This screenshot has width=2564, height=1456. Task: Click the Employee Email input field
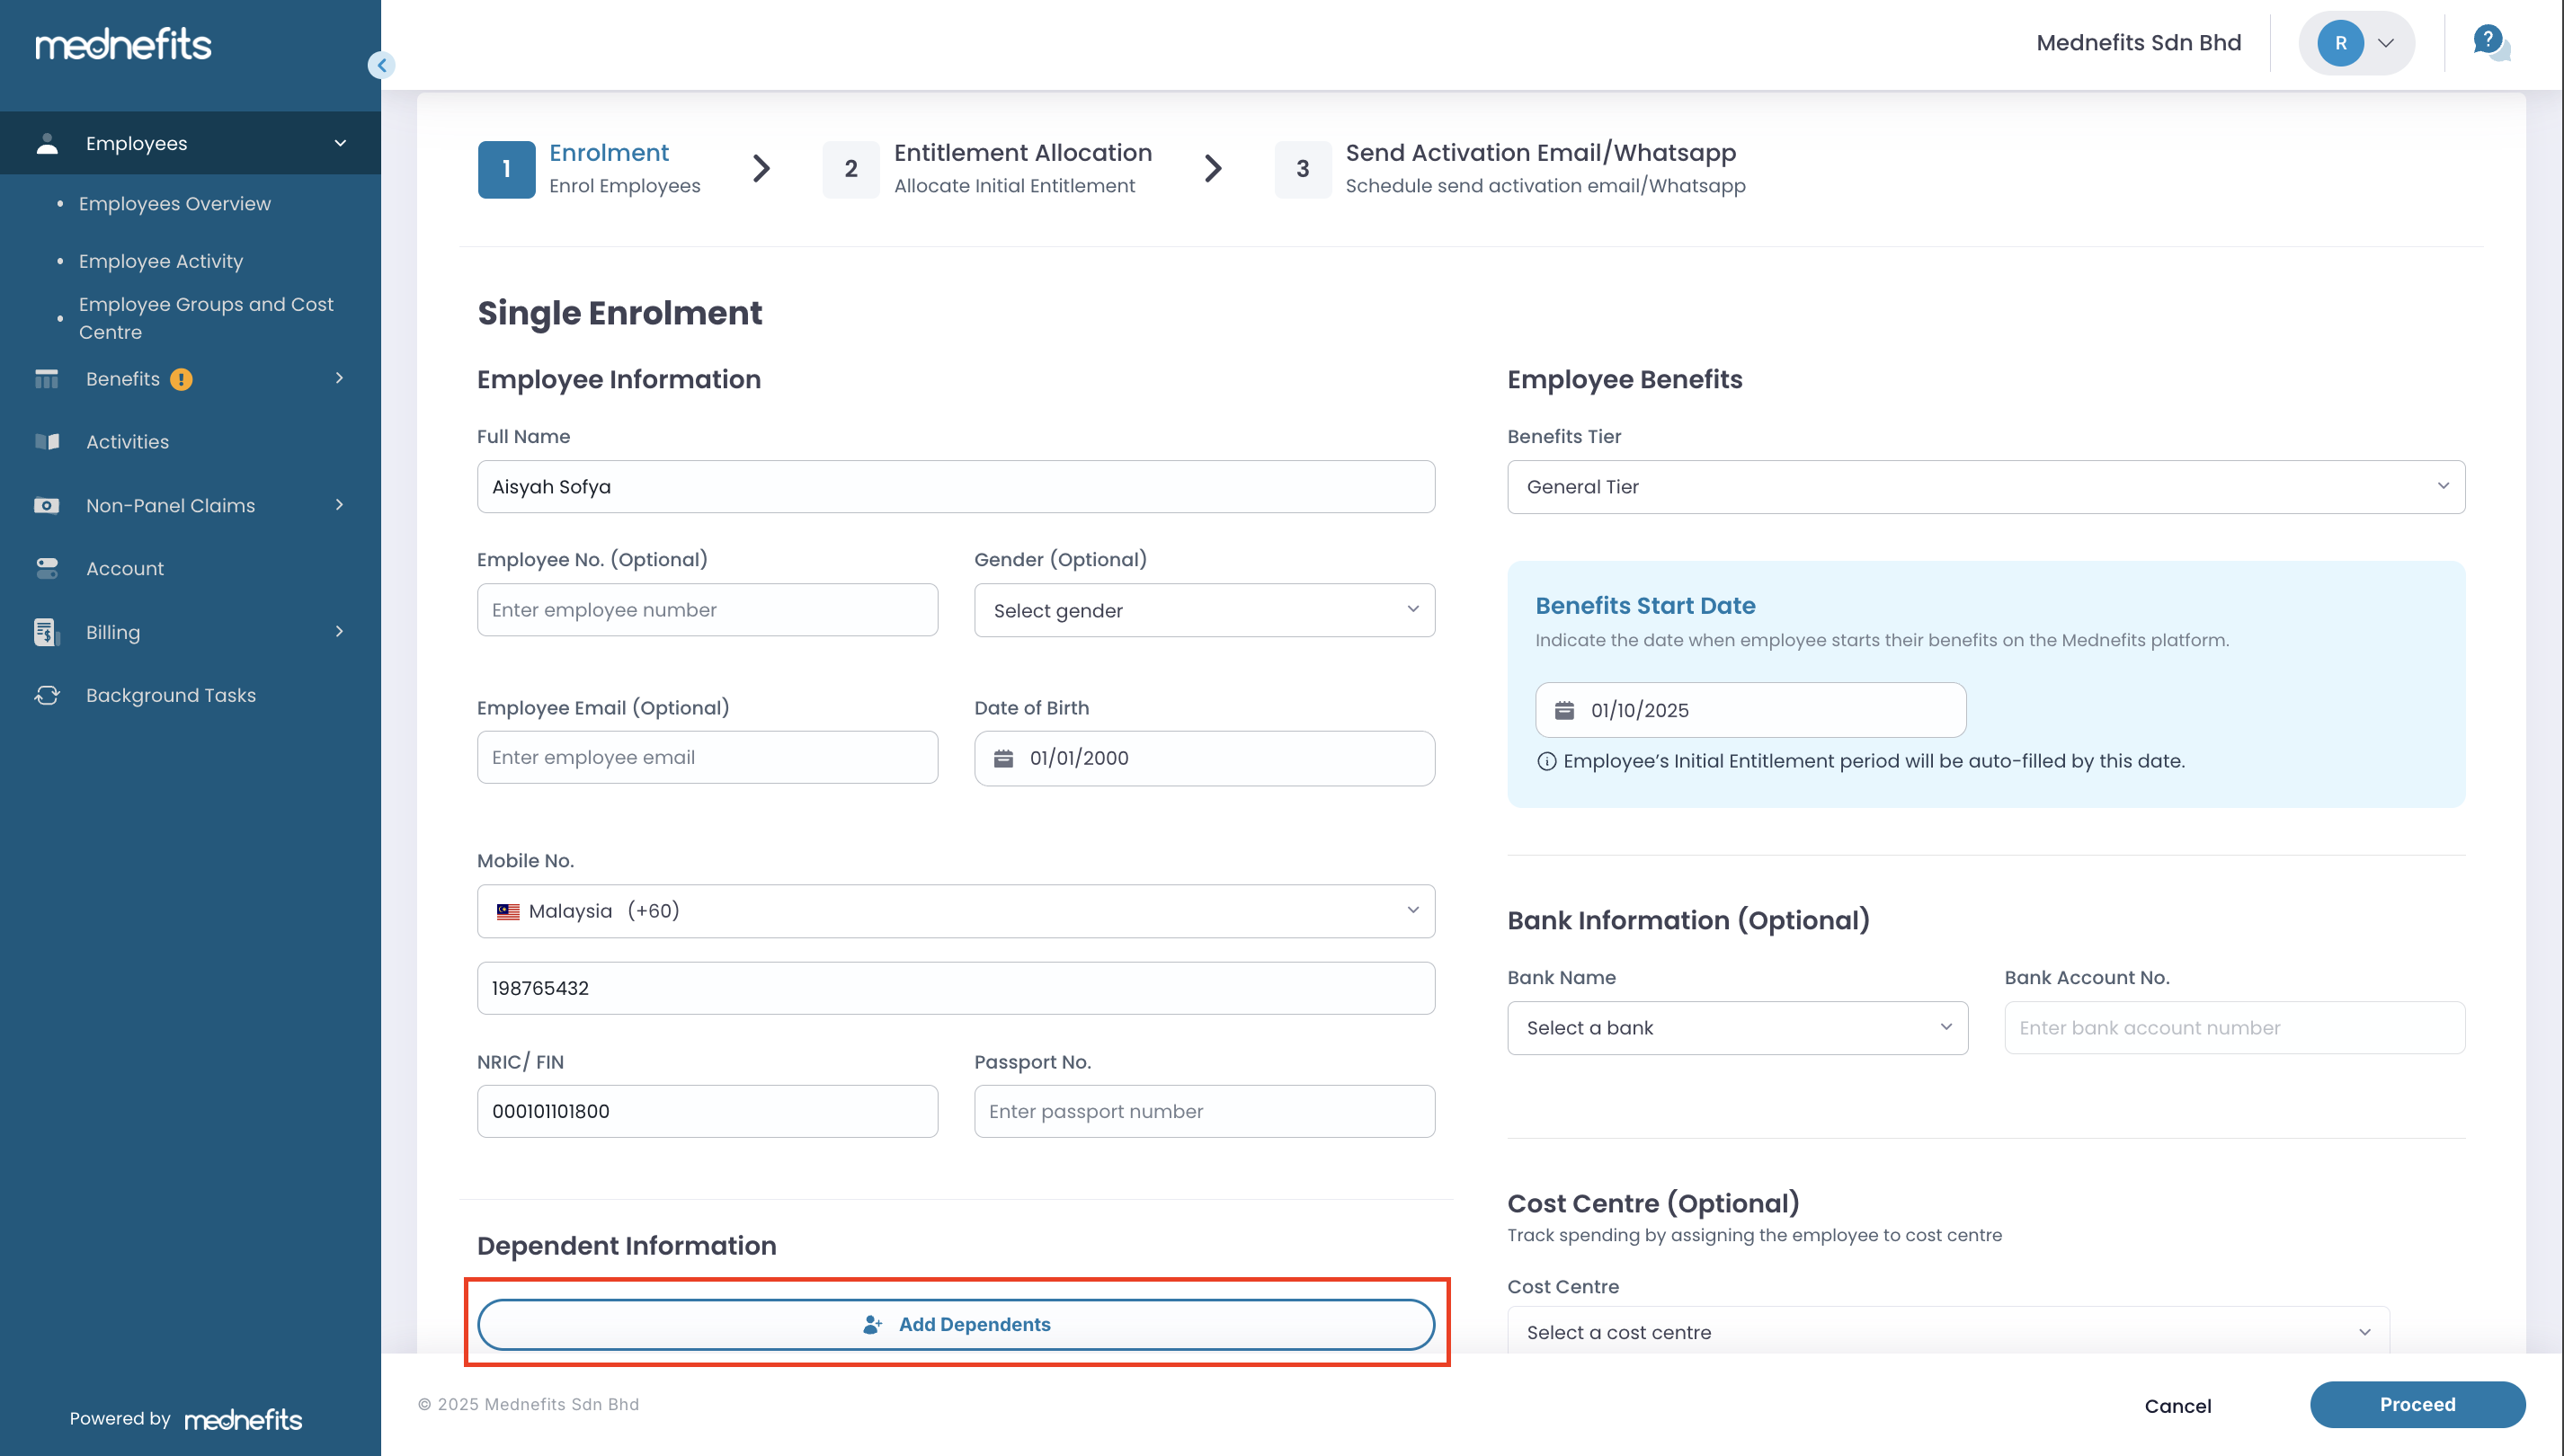click(x=707, y=757)
